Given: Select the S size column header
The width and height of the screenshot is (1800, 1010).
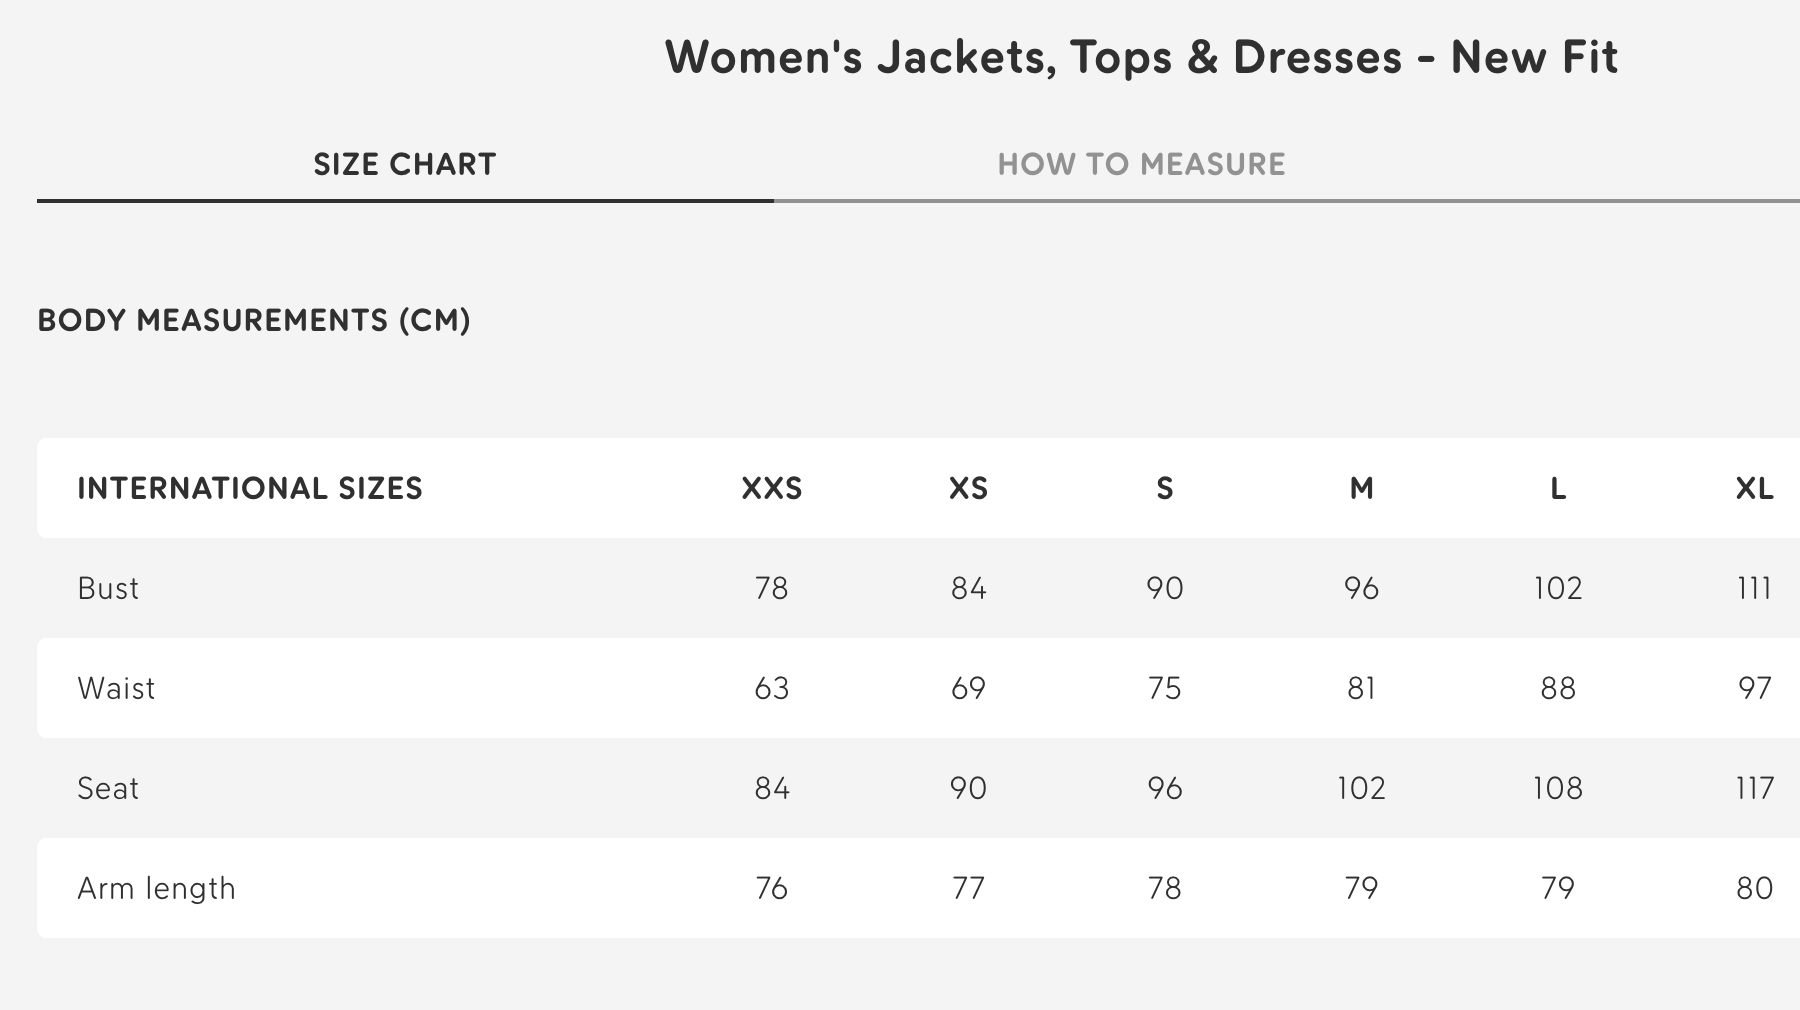Looking at the screenshot, I should (x=1164, y=489).
